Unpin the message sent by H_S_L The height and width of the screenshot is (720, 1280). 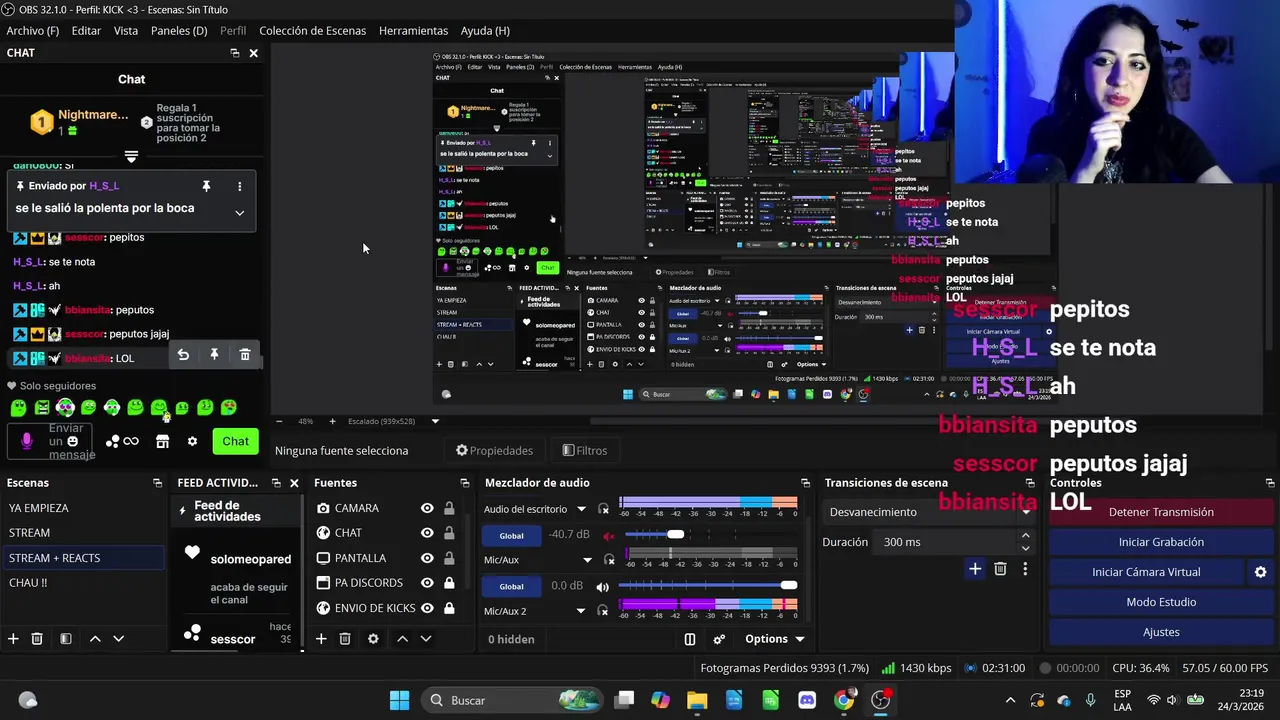click(206, 186)
